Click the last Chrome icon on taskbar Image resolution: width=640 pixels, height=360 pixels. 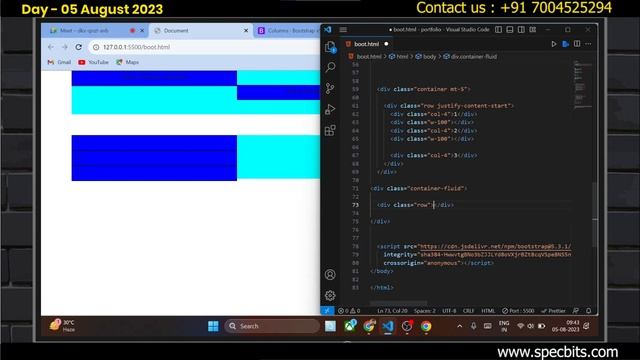tap(426, 326)
